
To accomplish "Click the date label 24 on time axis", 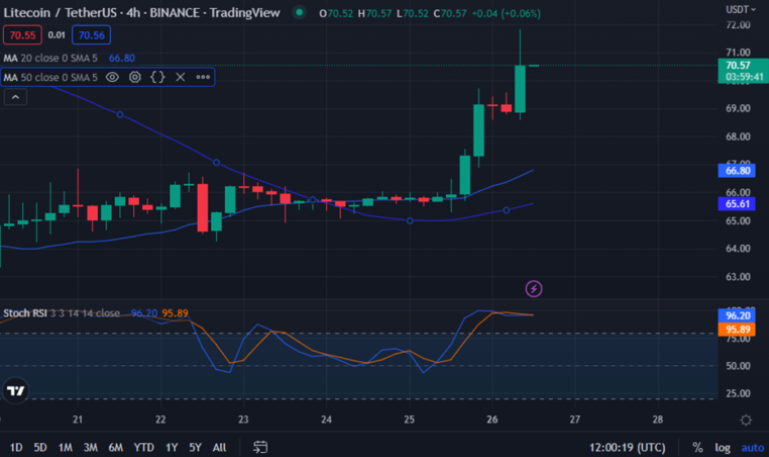I will click(326, 420).
